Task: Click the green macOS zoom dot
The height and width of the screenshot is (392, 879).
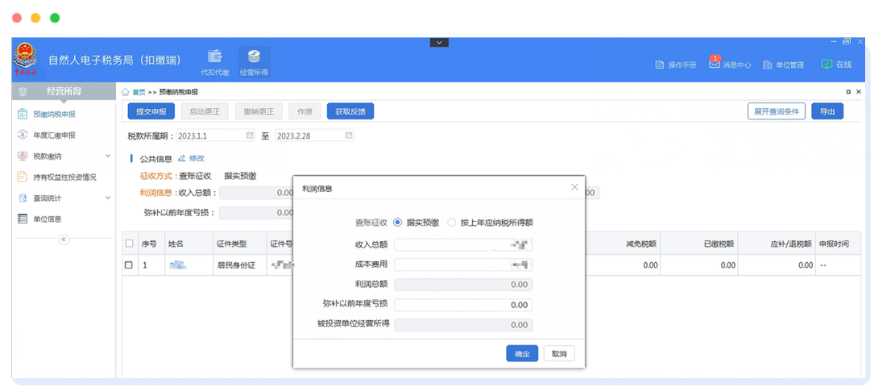Action: coord(54,18)
